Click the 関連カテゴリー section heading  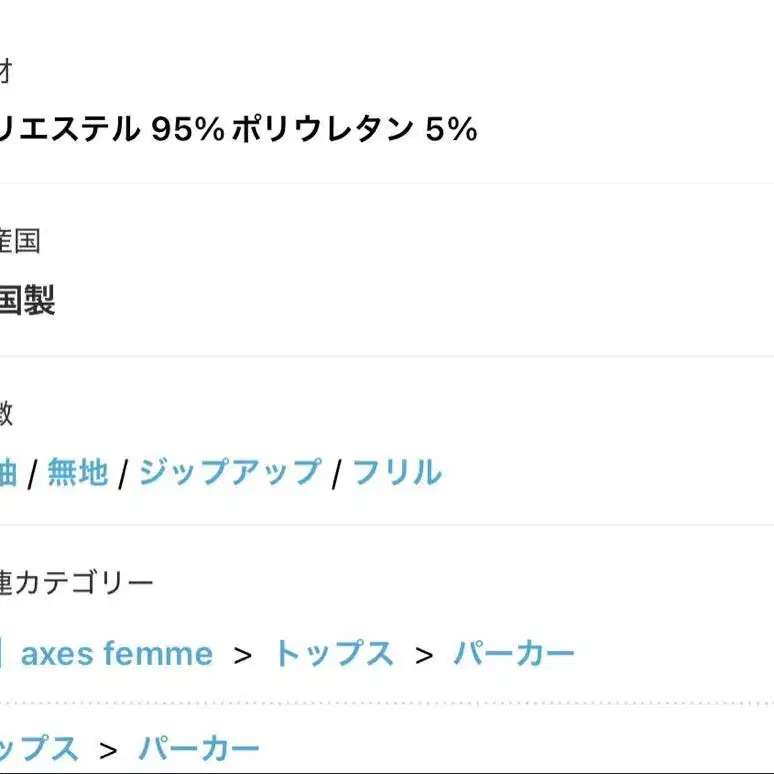coord(77,582)
